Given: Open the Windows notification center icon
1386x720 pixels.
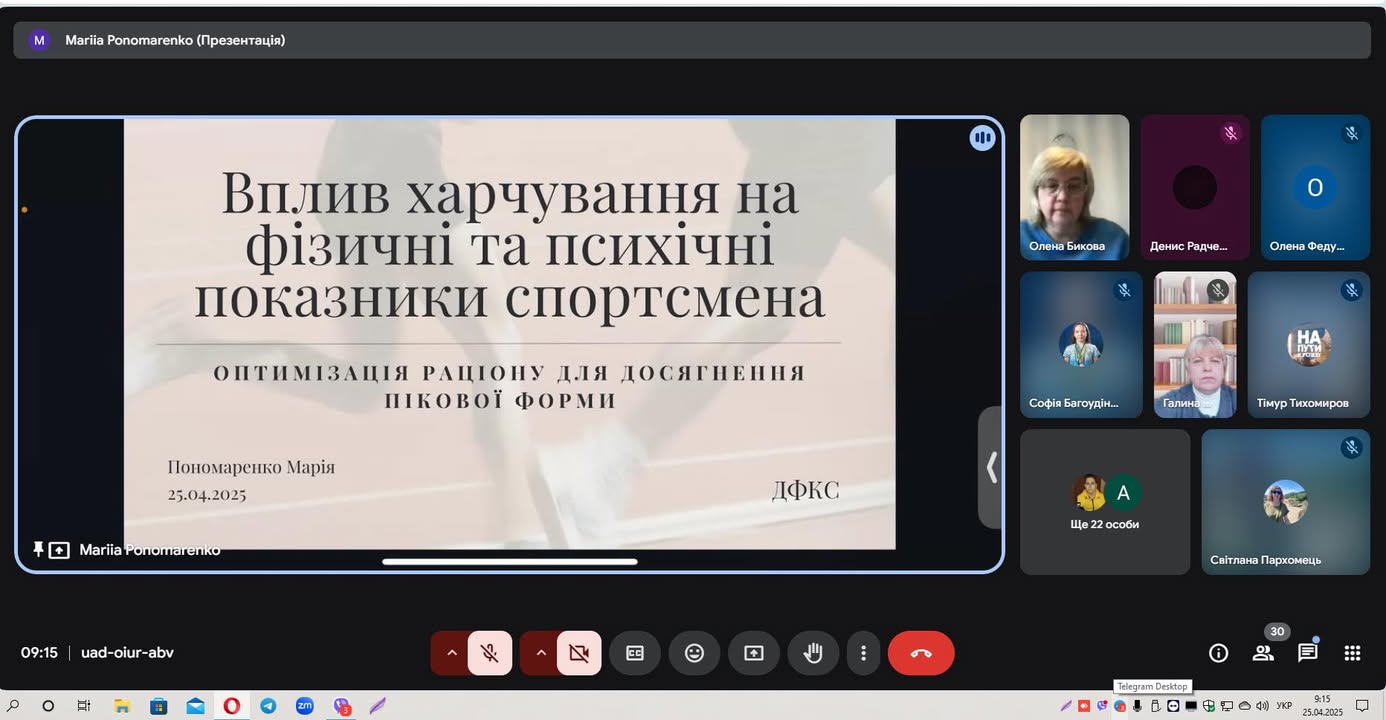Looking at the screenshot, I should coord(1362,706).
